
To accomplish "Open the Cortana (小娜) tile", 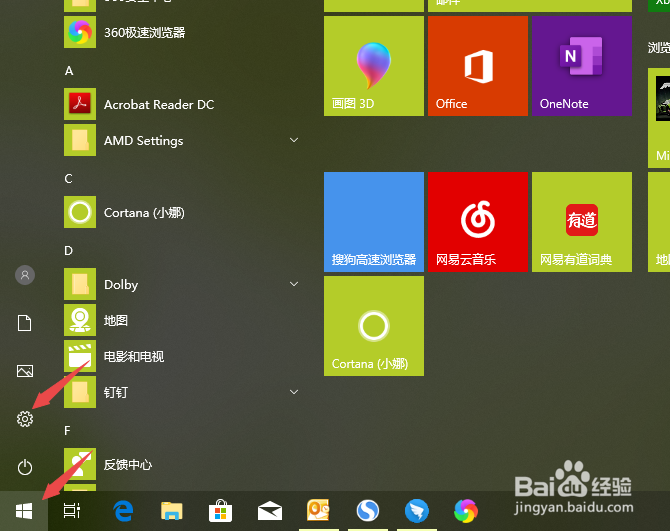I will [374, 326].
